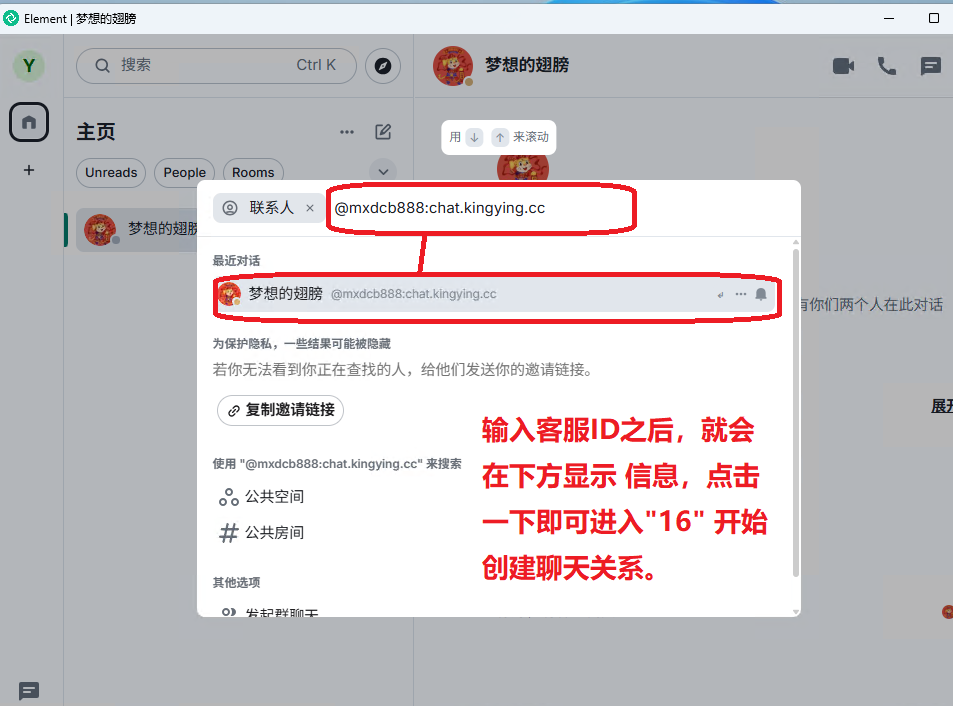Open more options for 梦想的翅膀 result
This screenshot has height=706, width=953.
click(740, 294)
